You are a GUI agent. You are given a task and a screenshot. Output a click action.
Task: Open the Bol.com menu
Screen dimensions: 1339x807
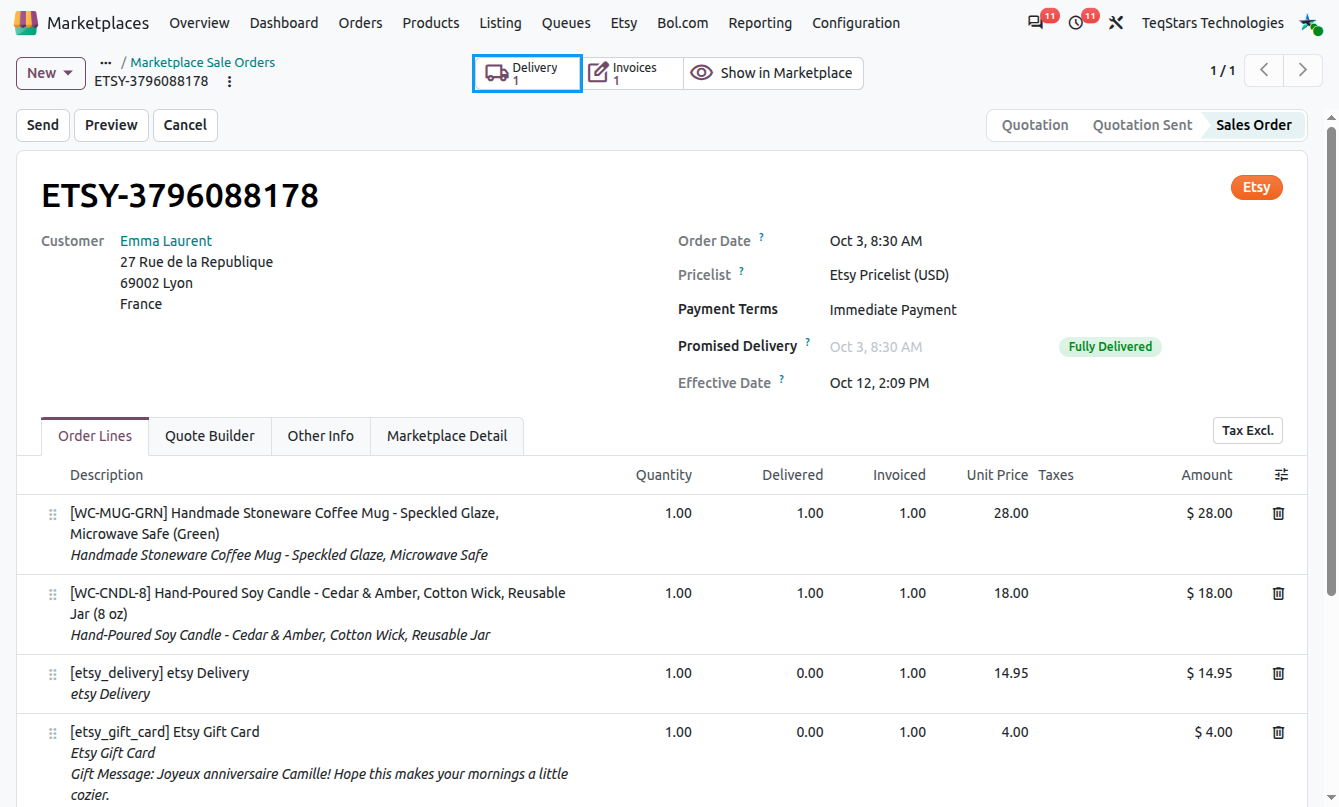click(x=683, y=22)
